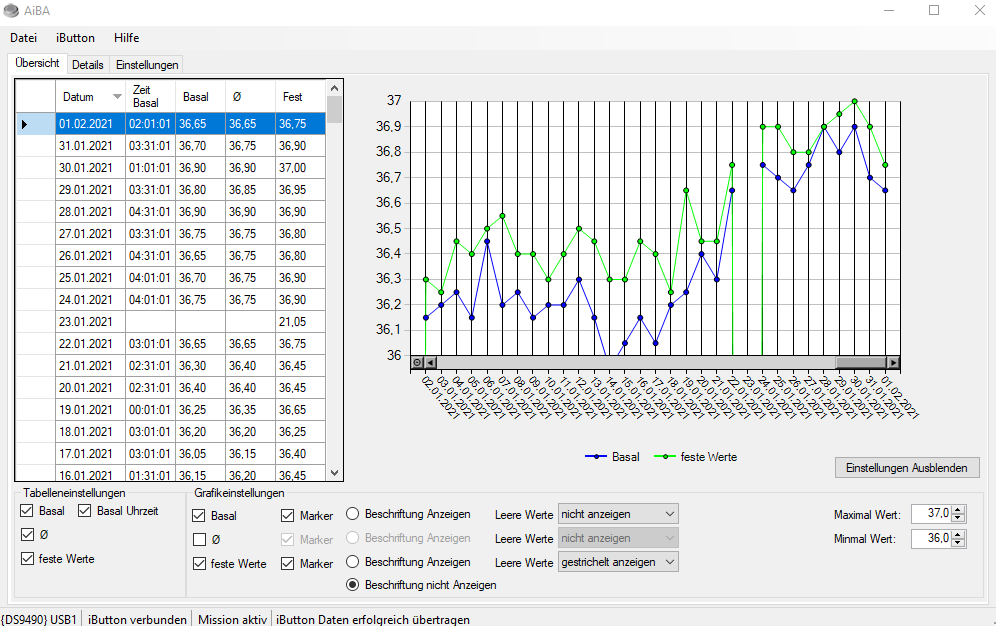Open Leere Werte dropdown for Basal
The height and width of the screenshot is (626, 996).
[x=618, y=514]
